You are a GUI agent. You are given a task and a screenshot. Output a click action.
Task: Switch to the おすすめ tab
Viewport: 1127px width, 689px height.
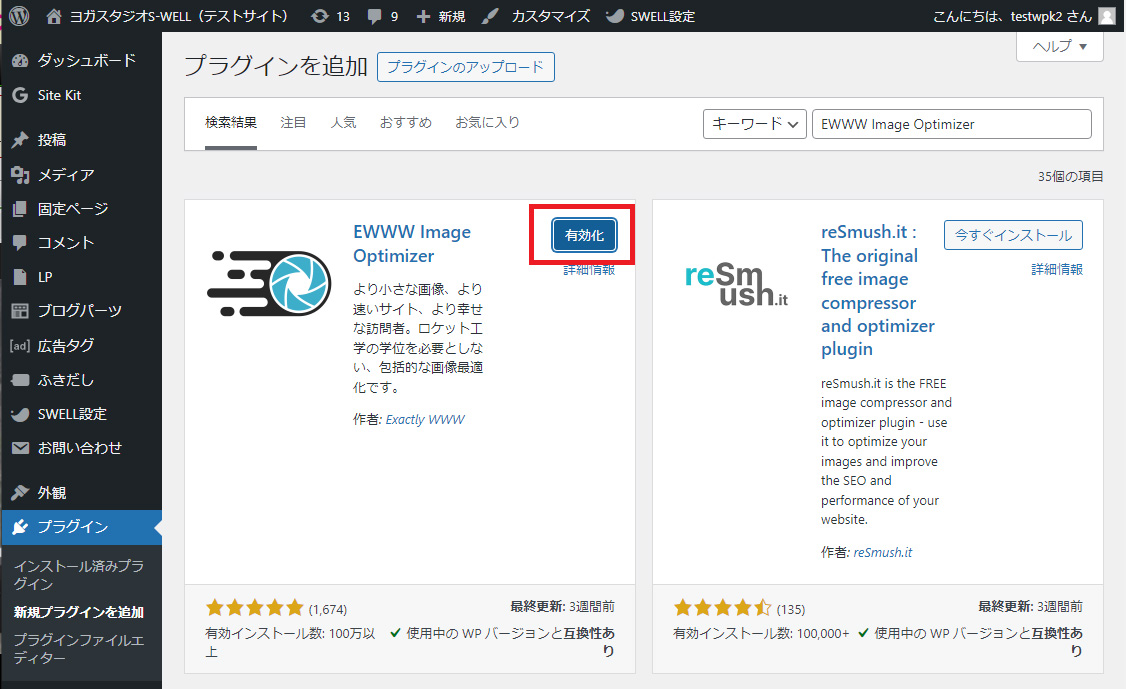406,123
